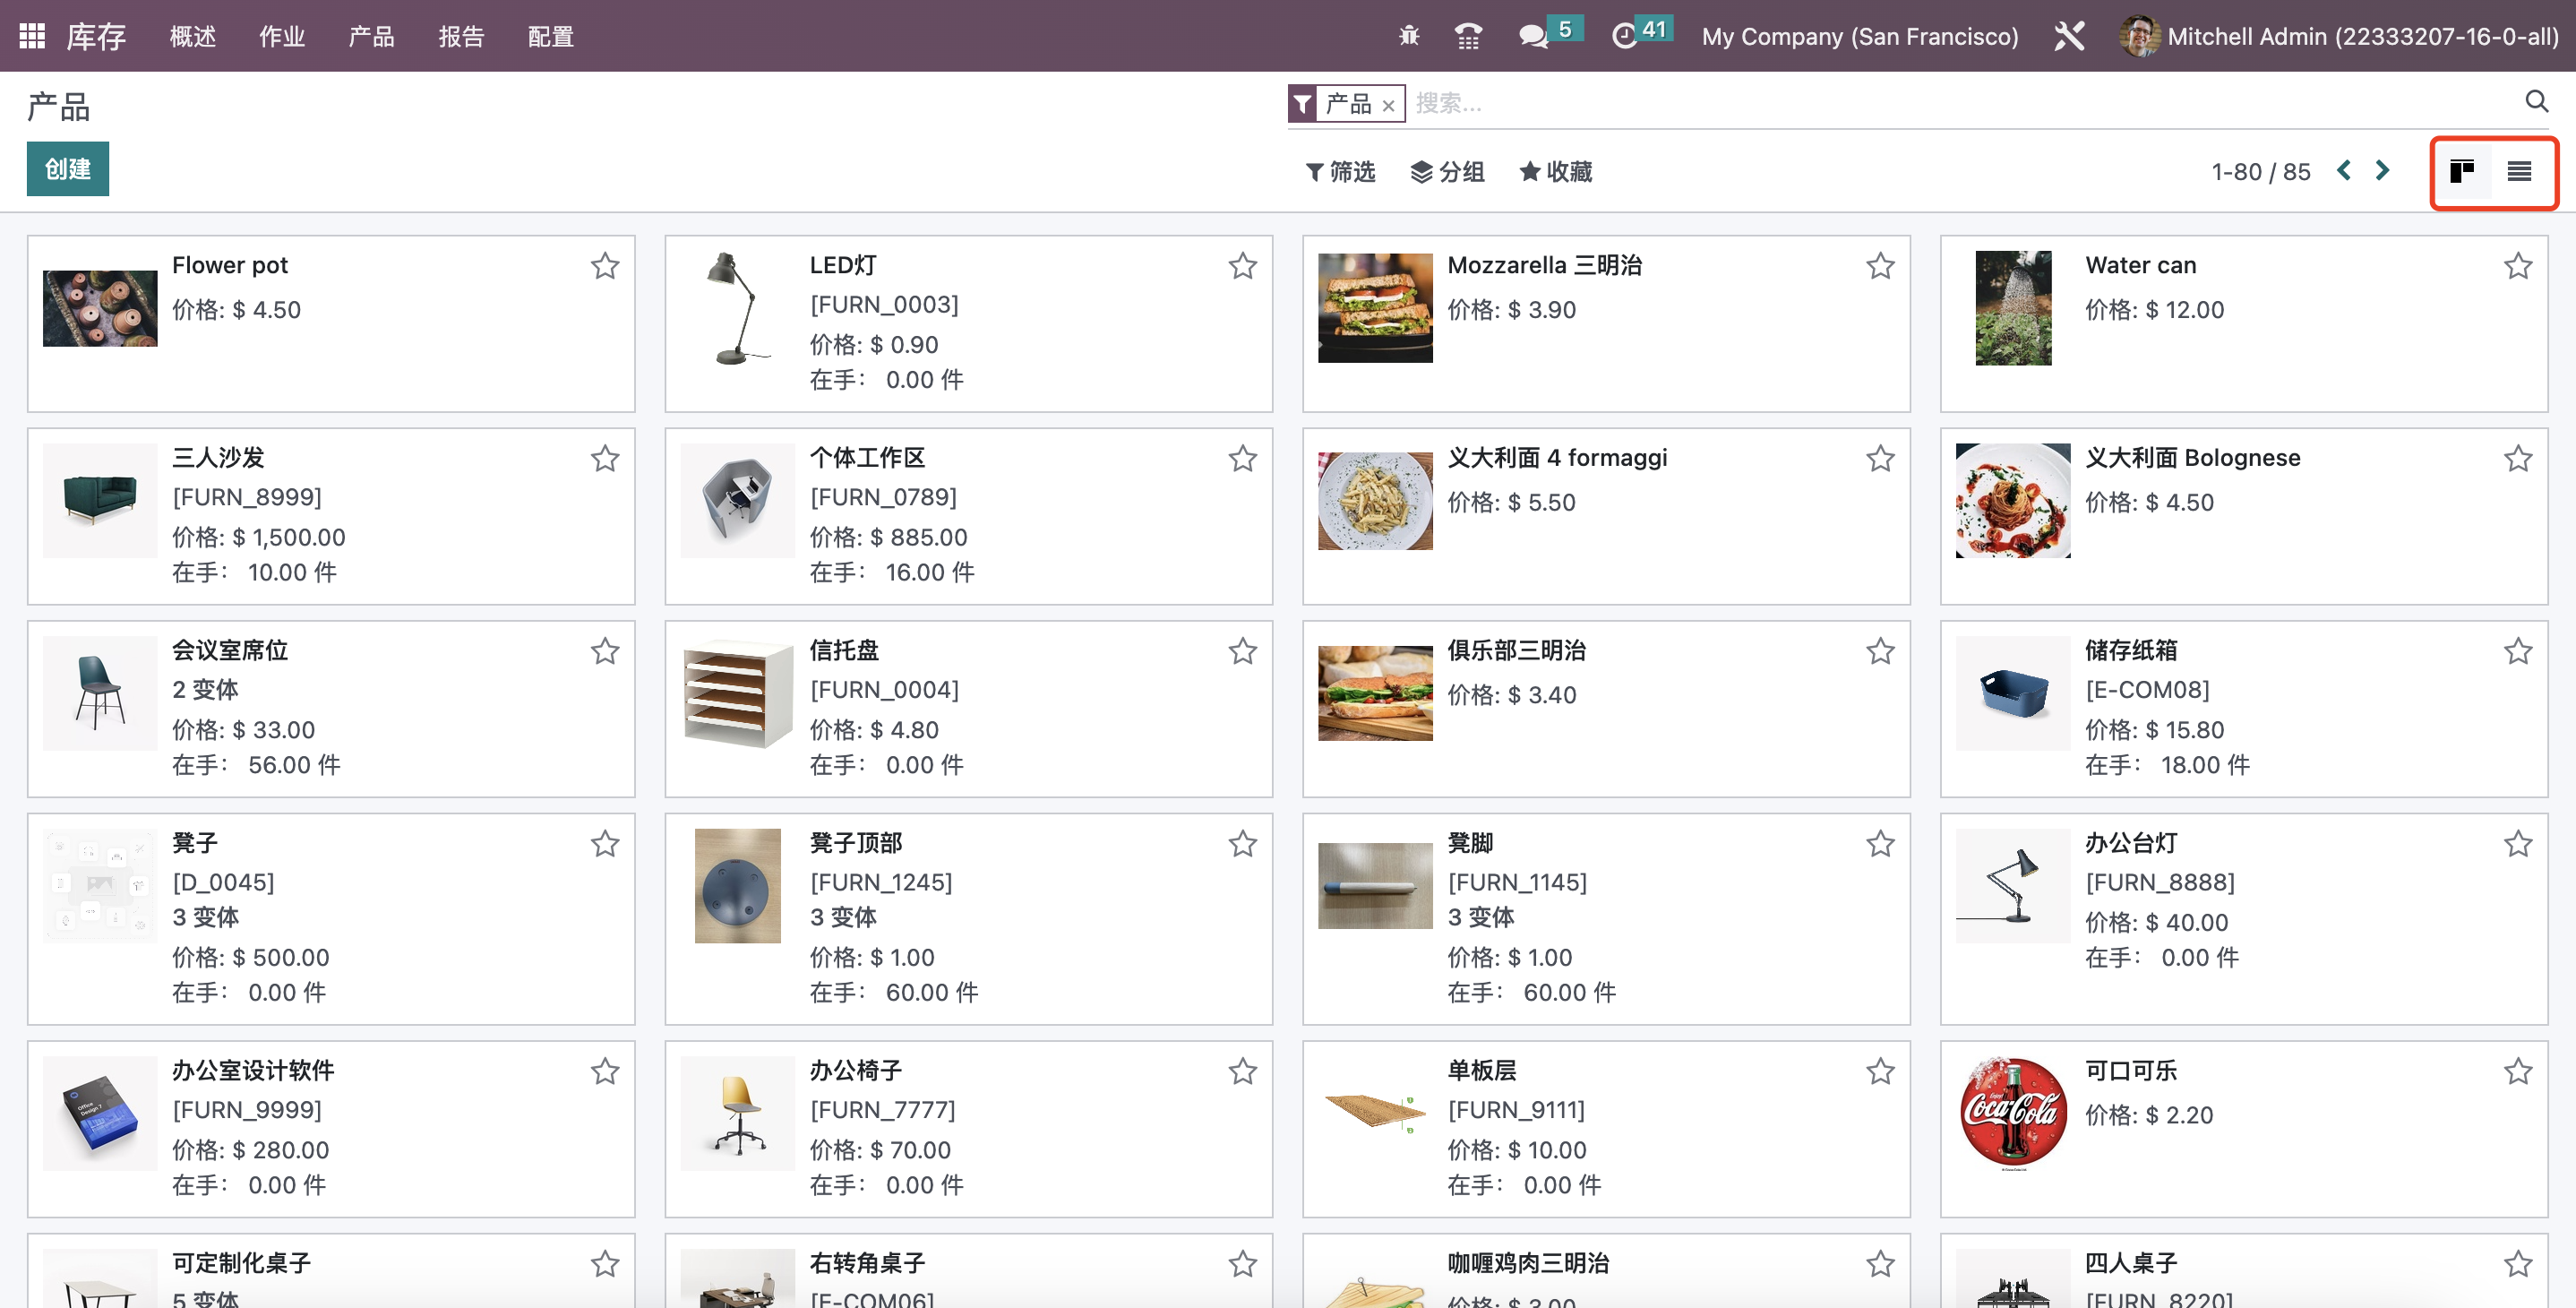Click the 可定制化桌子 product name
Image resolution: width=2576 pixels, height=1308 pixels.
[241, 1263]
